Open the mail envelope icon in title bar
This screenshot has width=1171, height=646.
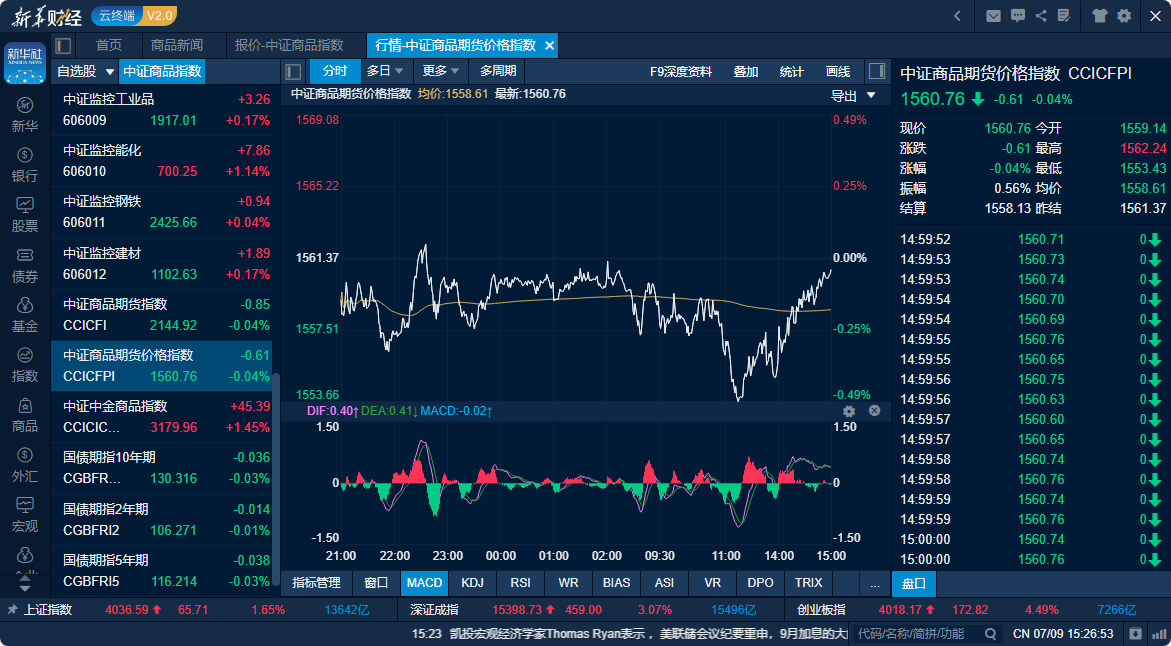point(993,16)
